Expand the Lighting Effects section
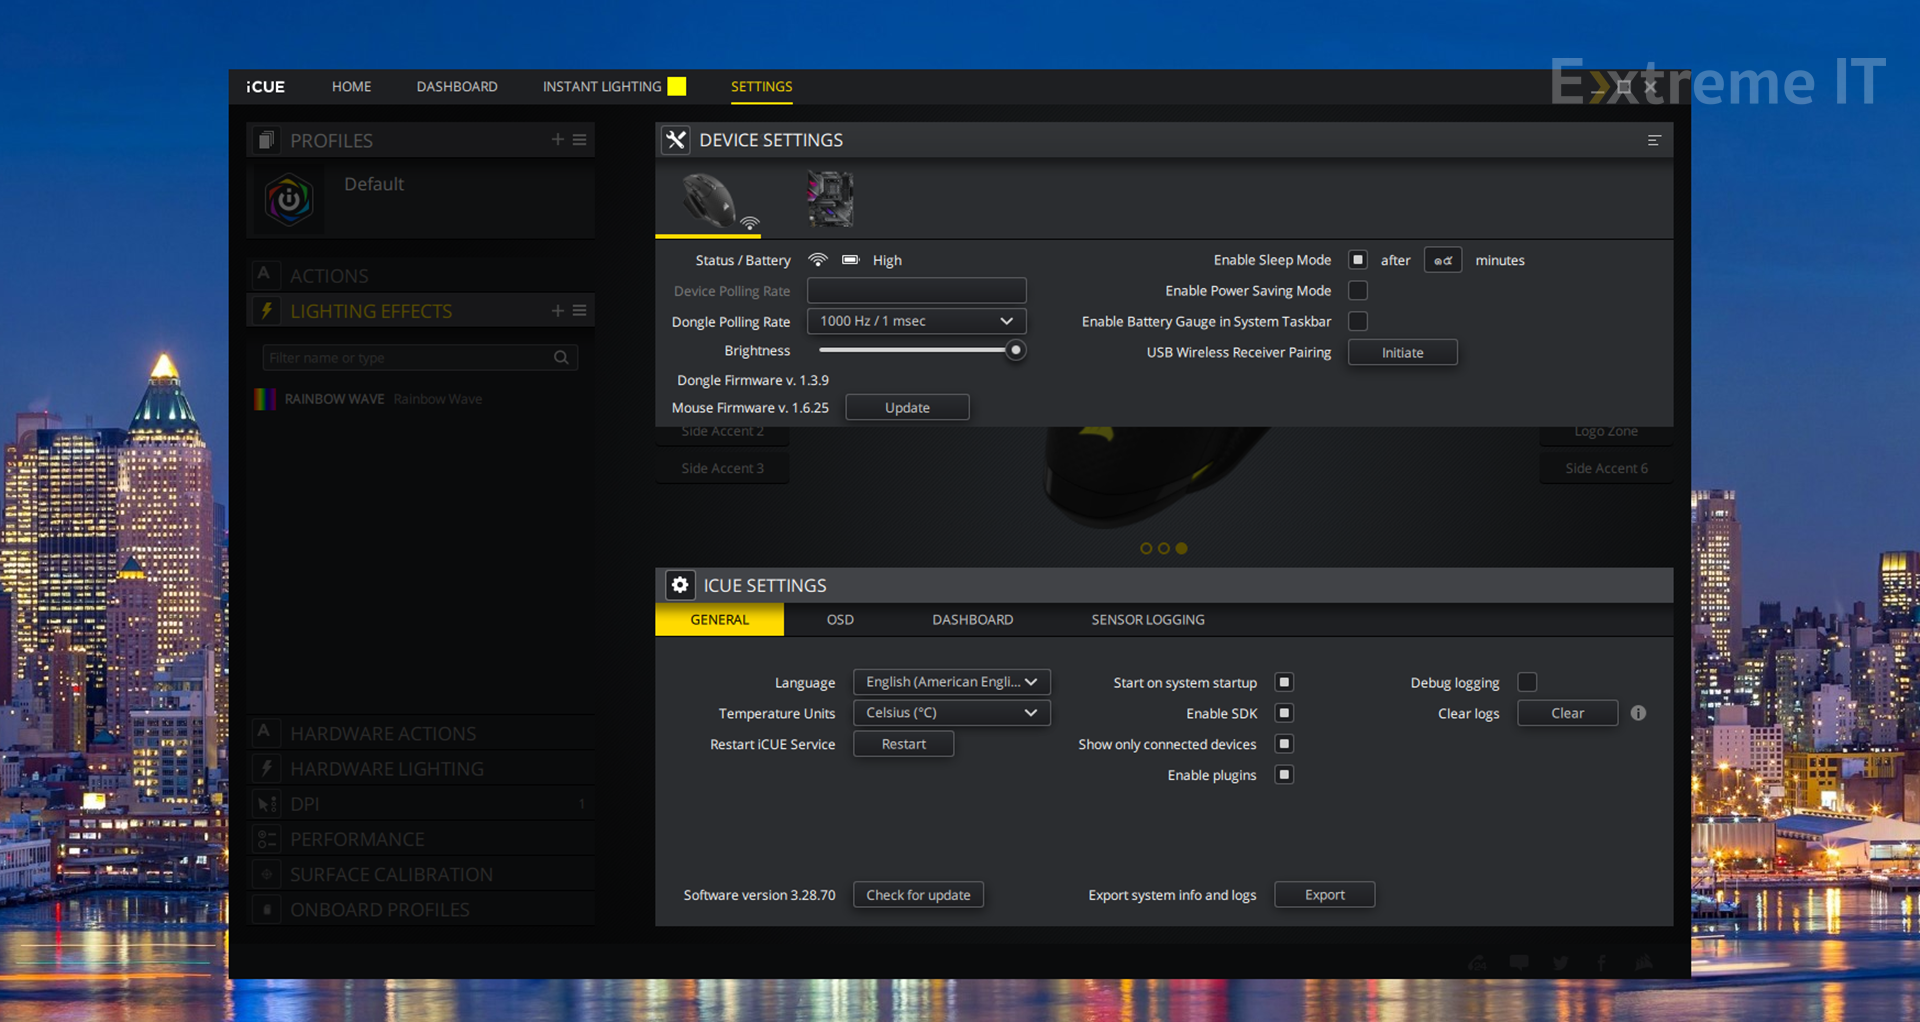Image resolution: width=1920 pixels, height=1022 pixels. tap(421, 311)
